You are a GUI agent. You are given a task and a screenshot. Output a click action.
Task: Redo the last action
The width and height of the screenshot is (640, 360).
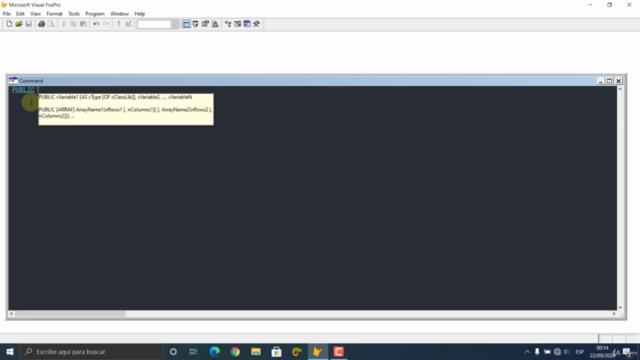click(106, 24)
